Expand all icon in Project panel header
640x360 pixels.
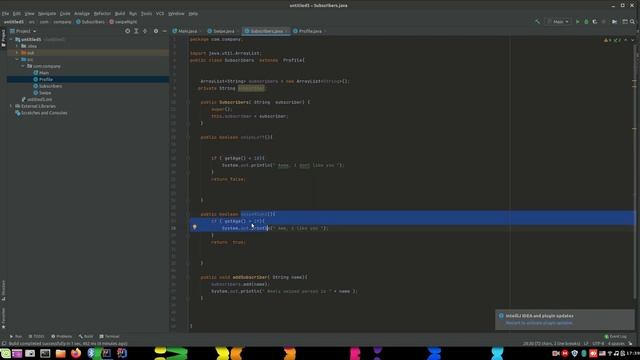[136, 31]
